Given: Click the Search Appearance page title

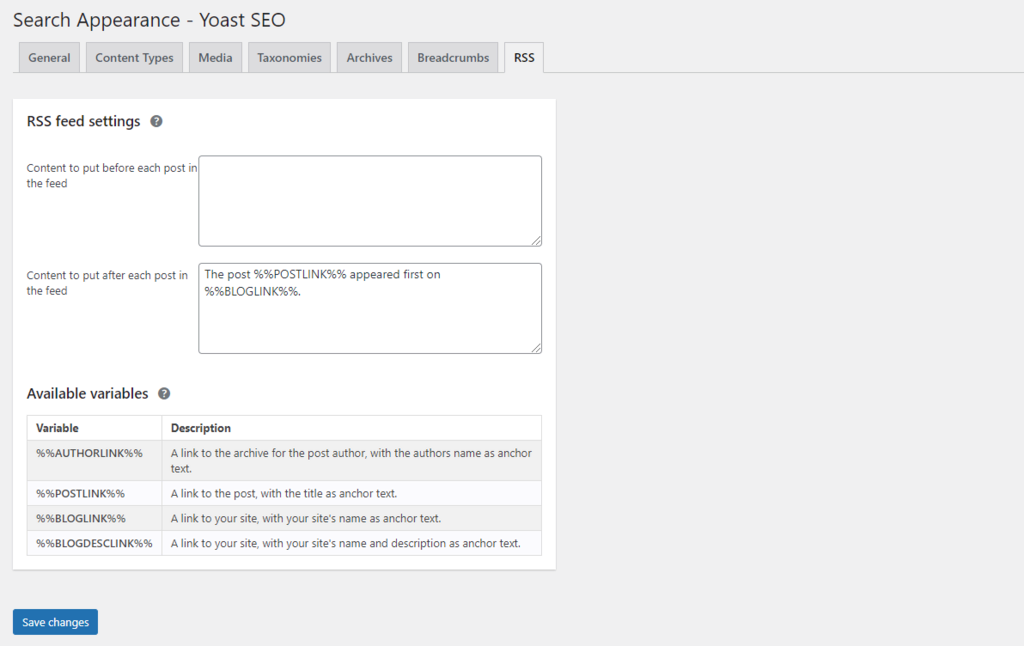Looking at the screenshot, I should 148,20.
